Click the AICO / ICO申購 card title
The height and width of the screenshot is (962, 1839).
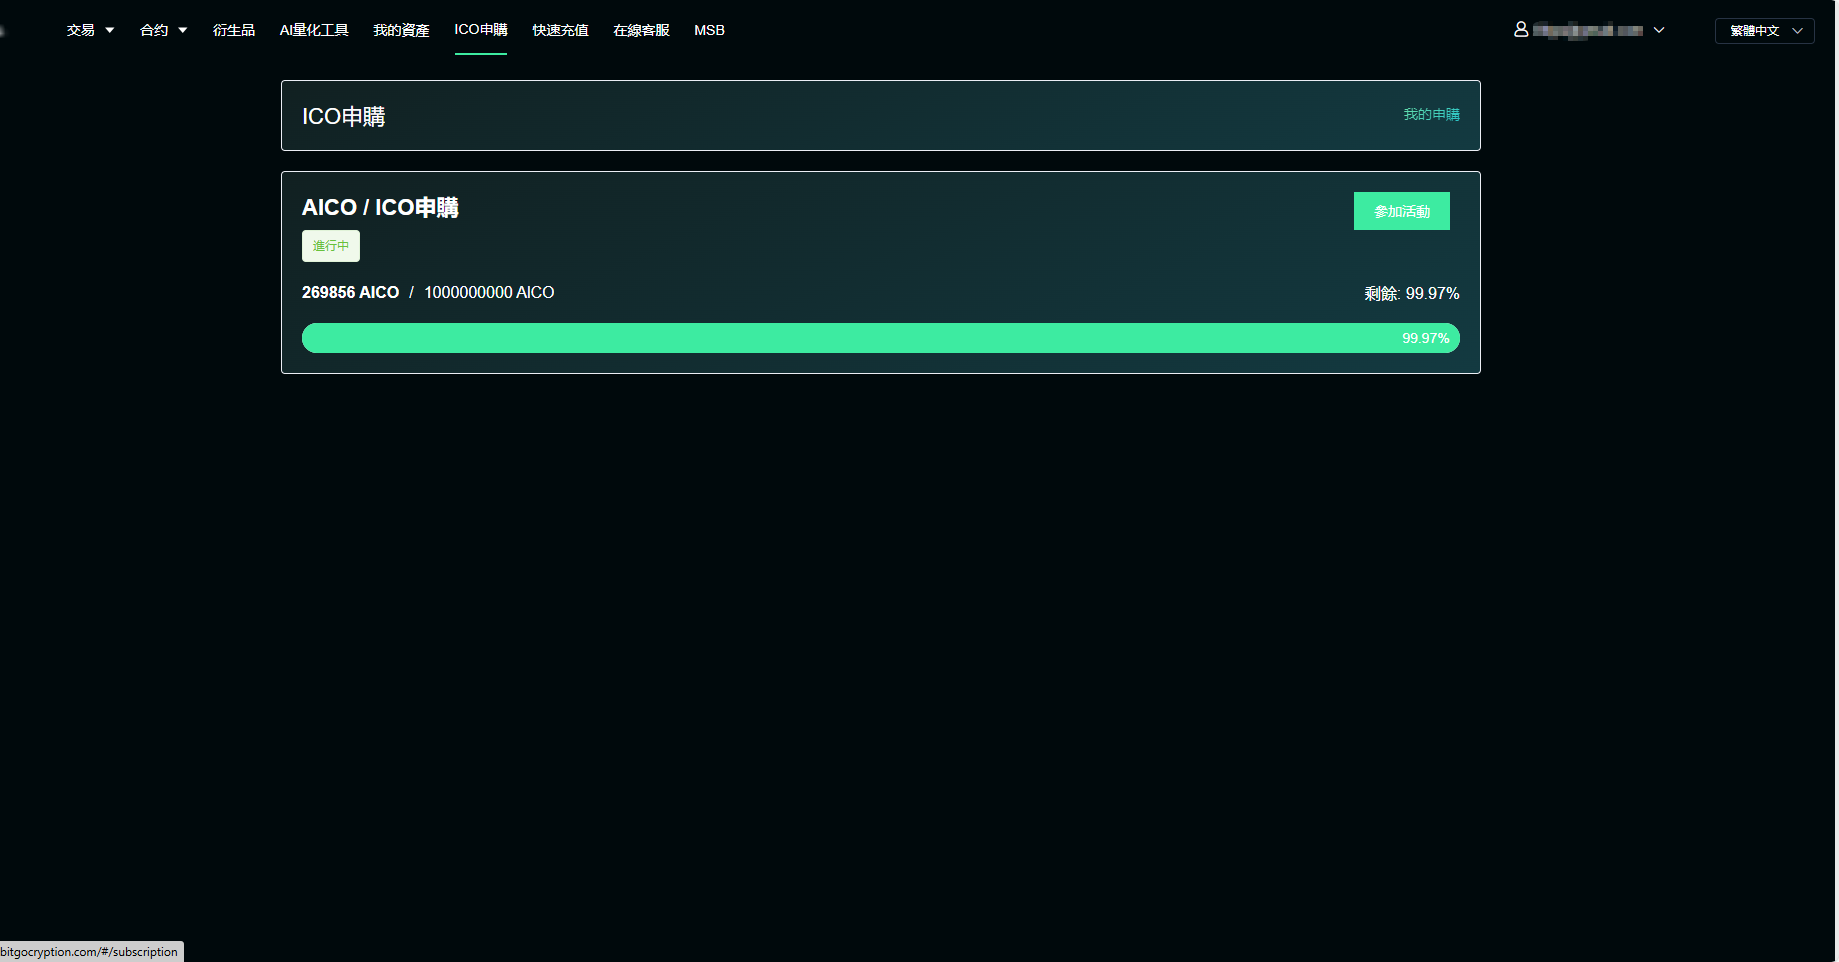tap(380, 207)
